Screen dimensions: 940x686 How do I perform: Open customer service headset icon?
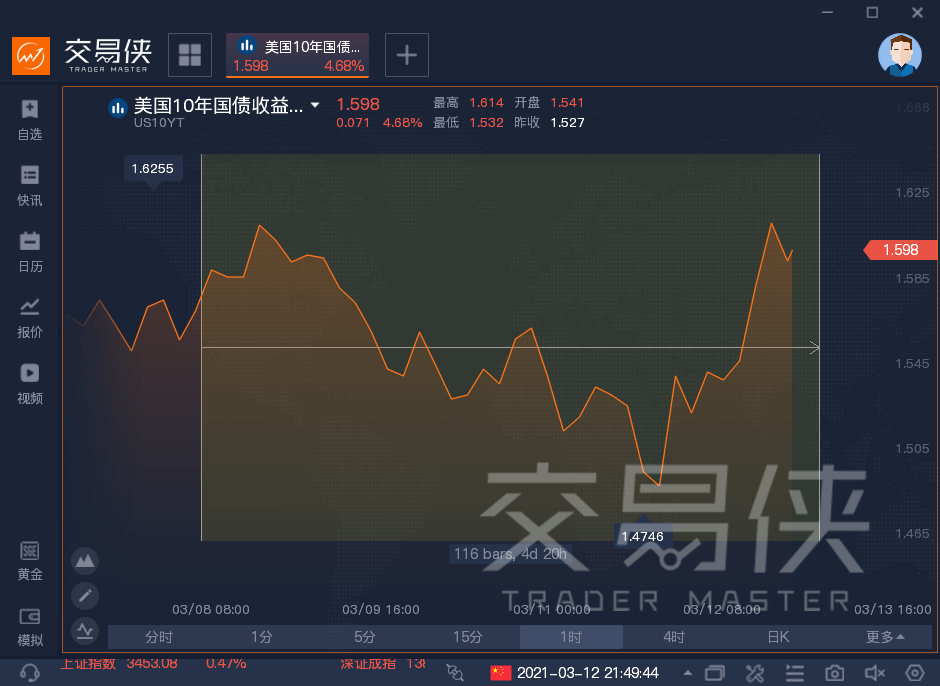pyautogui.click(x=29, y=672)
